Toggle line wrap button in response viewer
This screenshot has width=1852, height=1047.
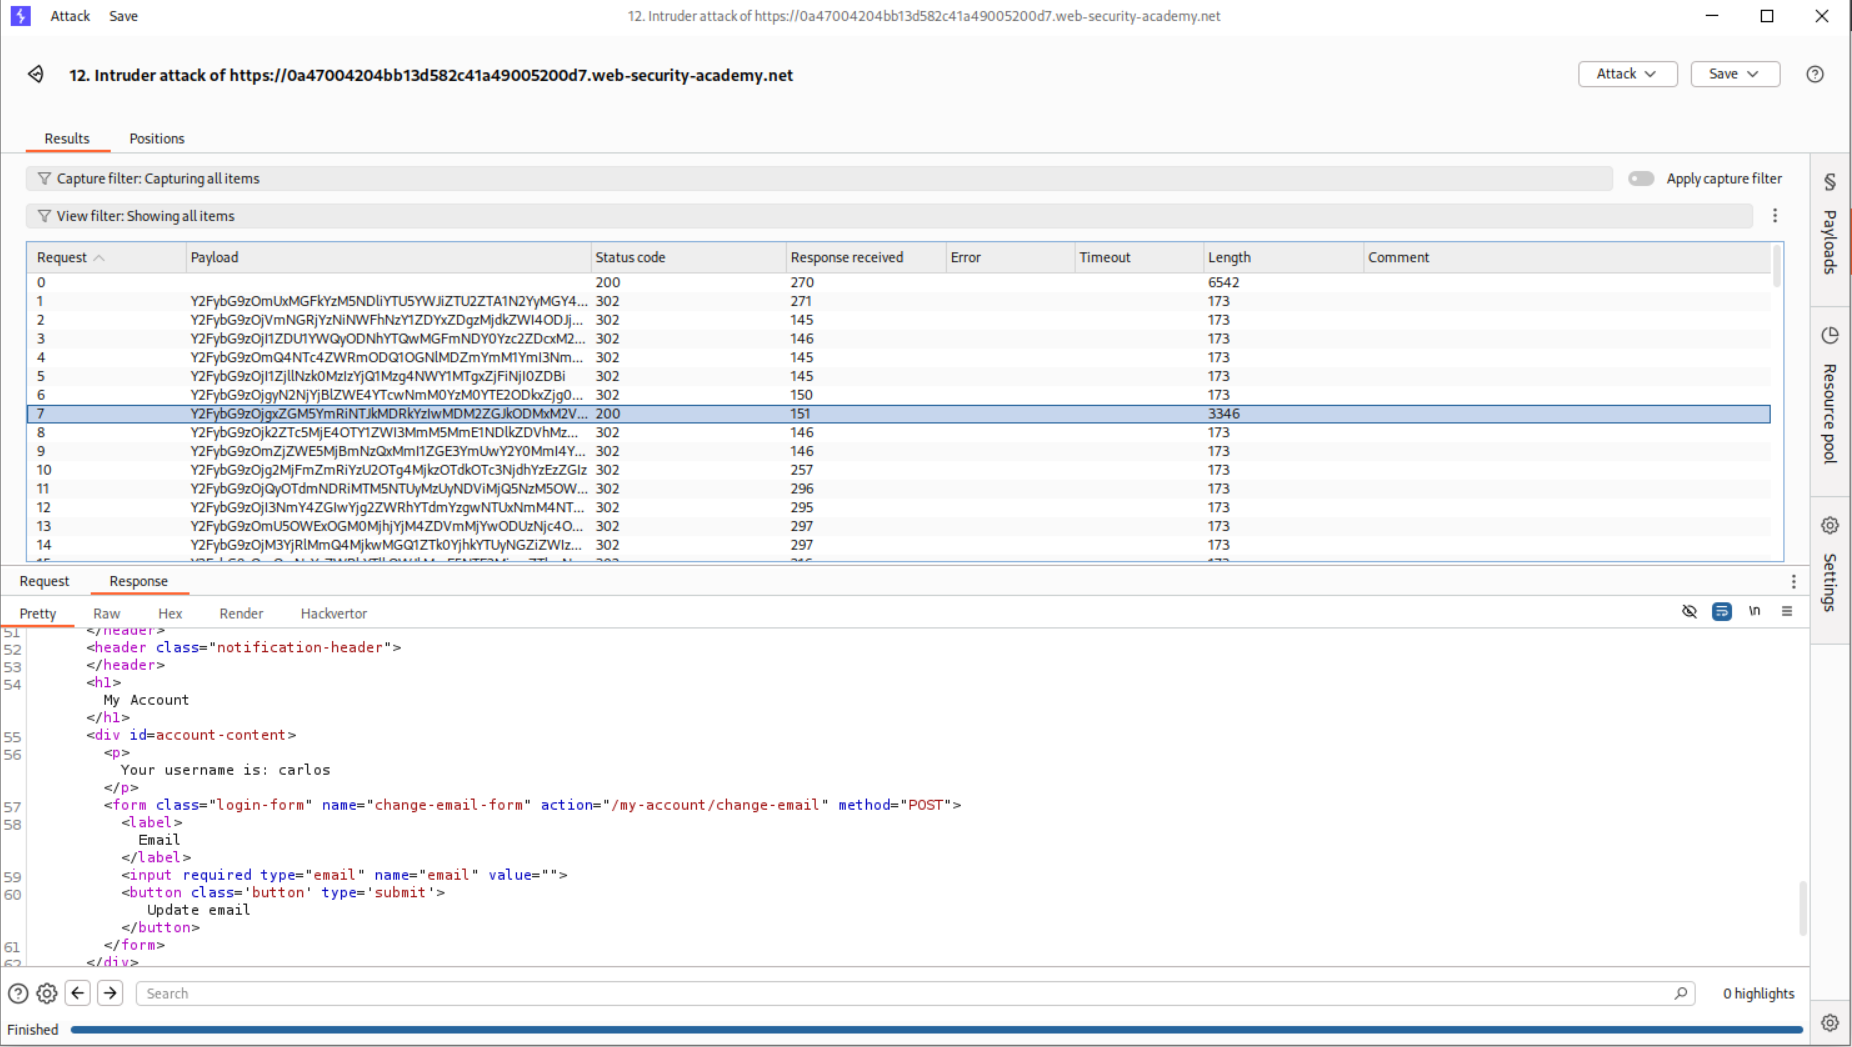tap(1721, 611)
